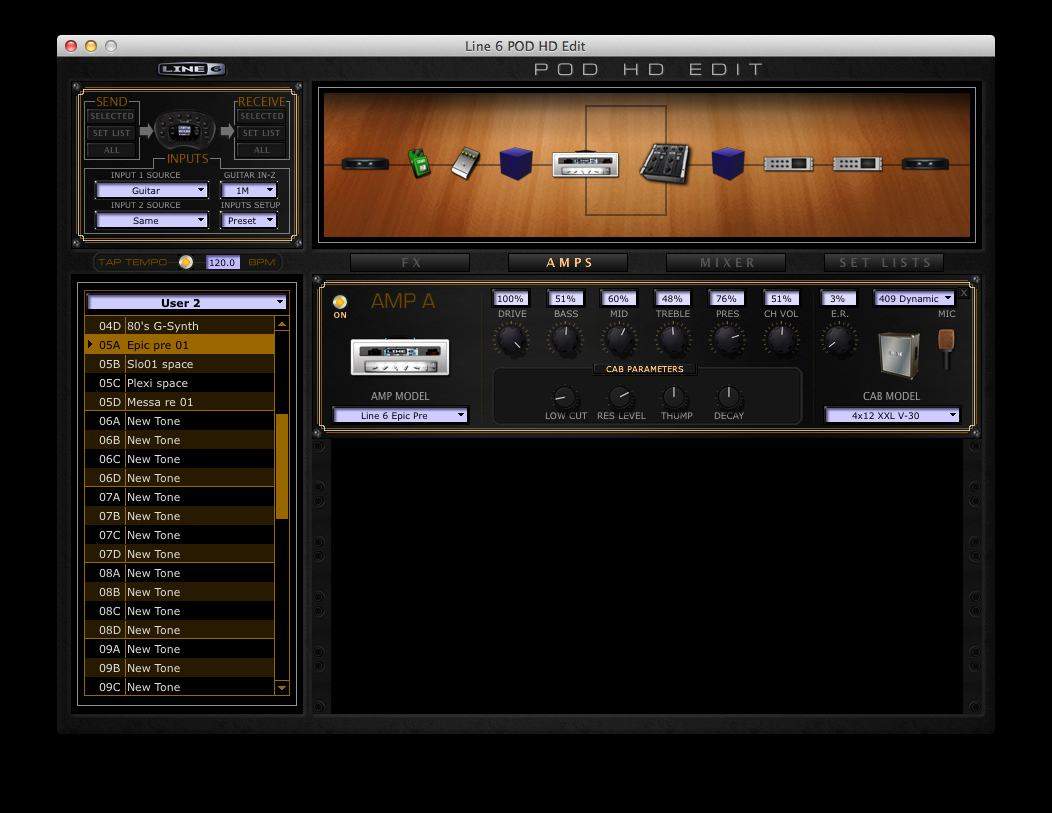Switch to the FX tab
The image size is (1052, 813).
point(410,262)
